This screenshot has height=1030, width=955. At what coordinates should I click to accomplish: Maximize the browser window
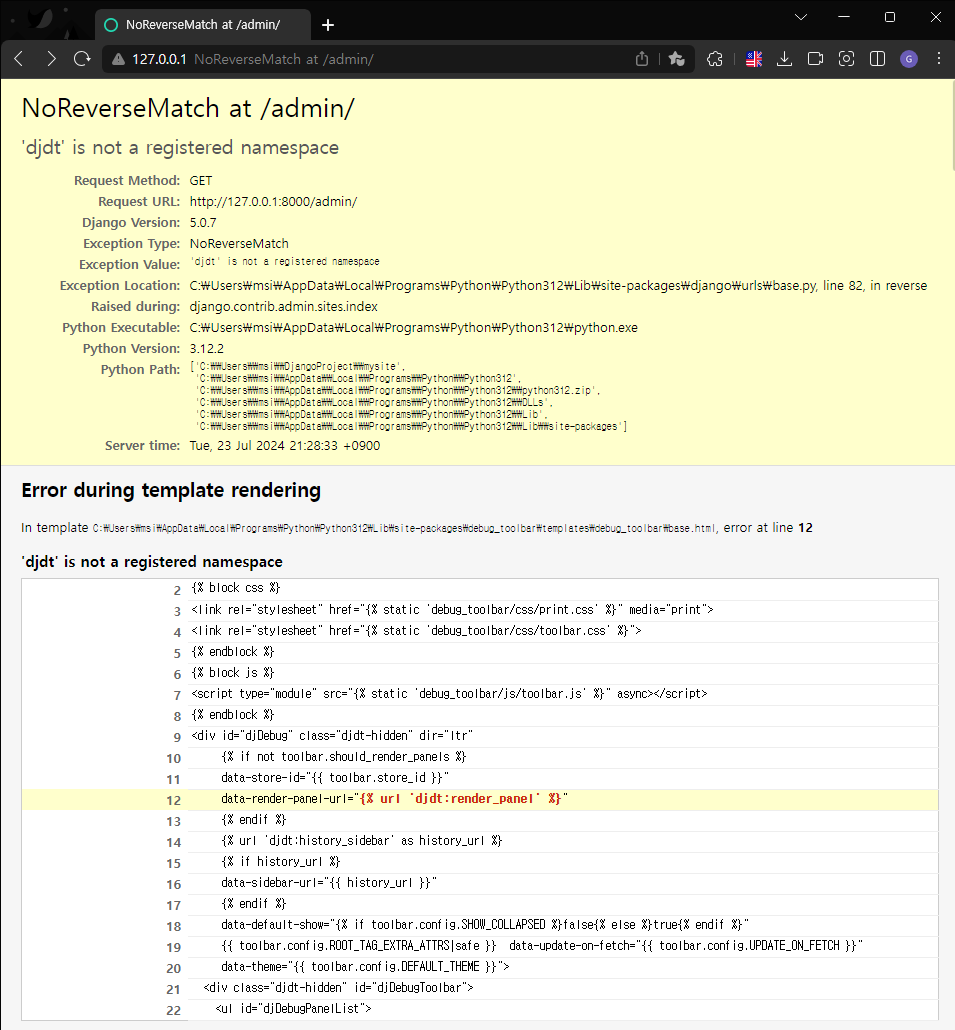click(x=890, y=17)
